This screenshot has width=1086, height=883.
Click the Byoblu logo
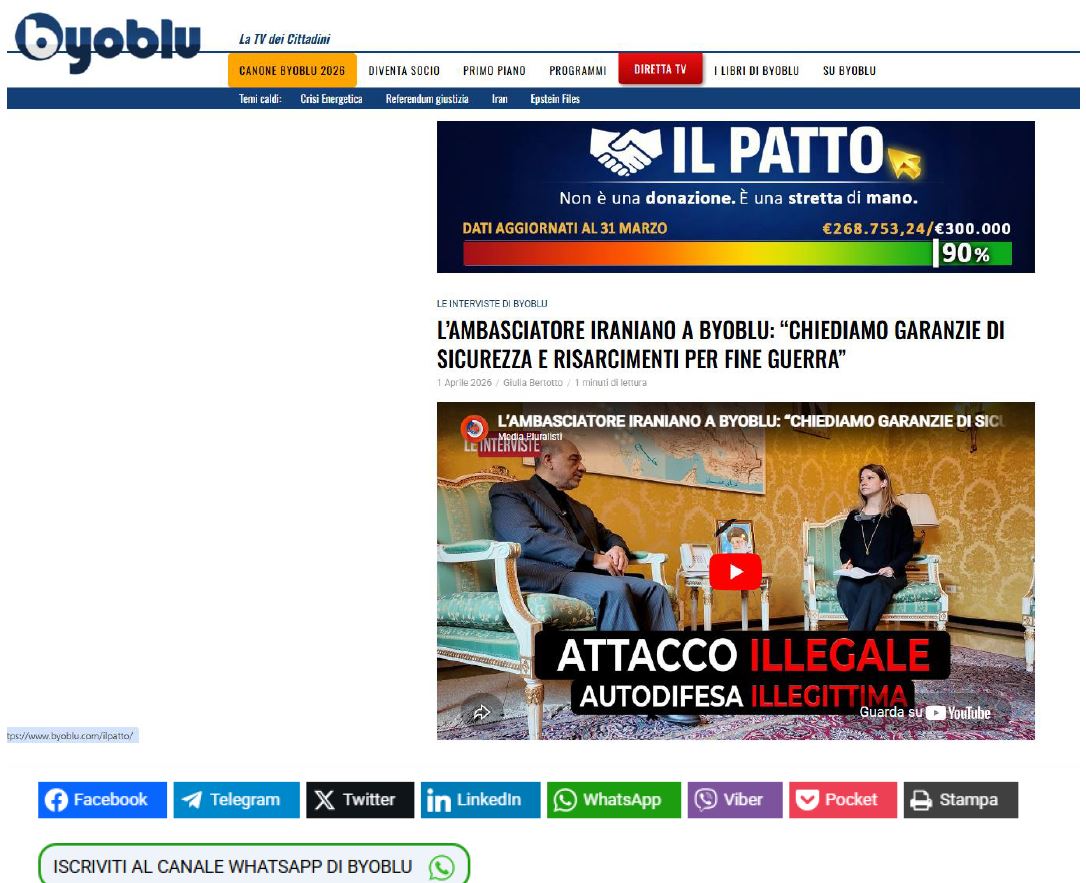pyautogui.click(x=107, y=43)
